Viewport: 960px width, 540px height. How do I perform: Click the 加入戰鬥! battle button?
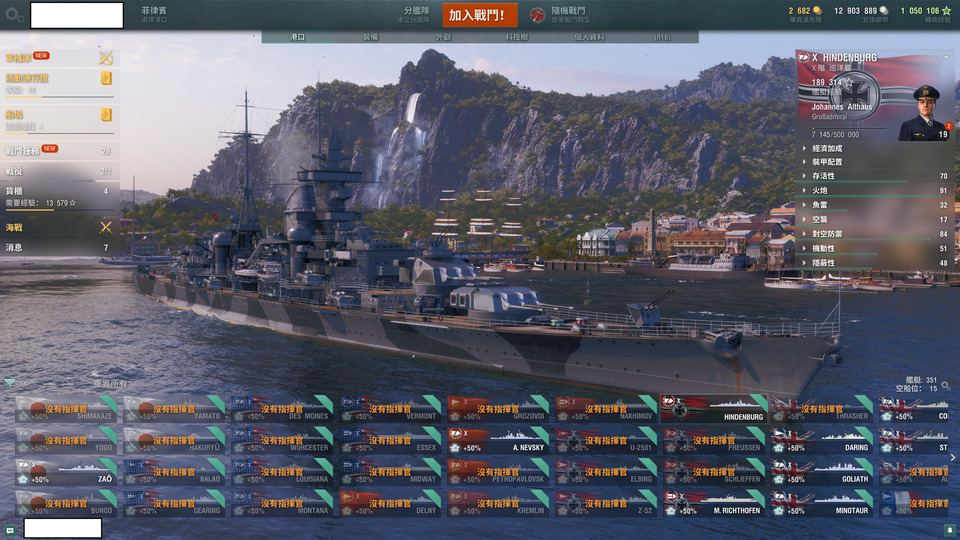479,15
